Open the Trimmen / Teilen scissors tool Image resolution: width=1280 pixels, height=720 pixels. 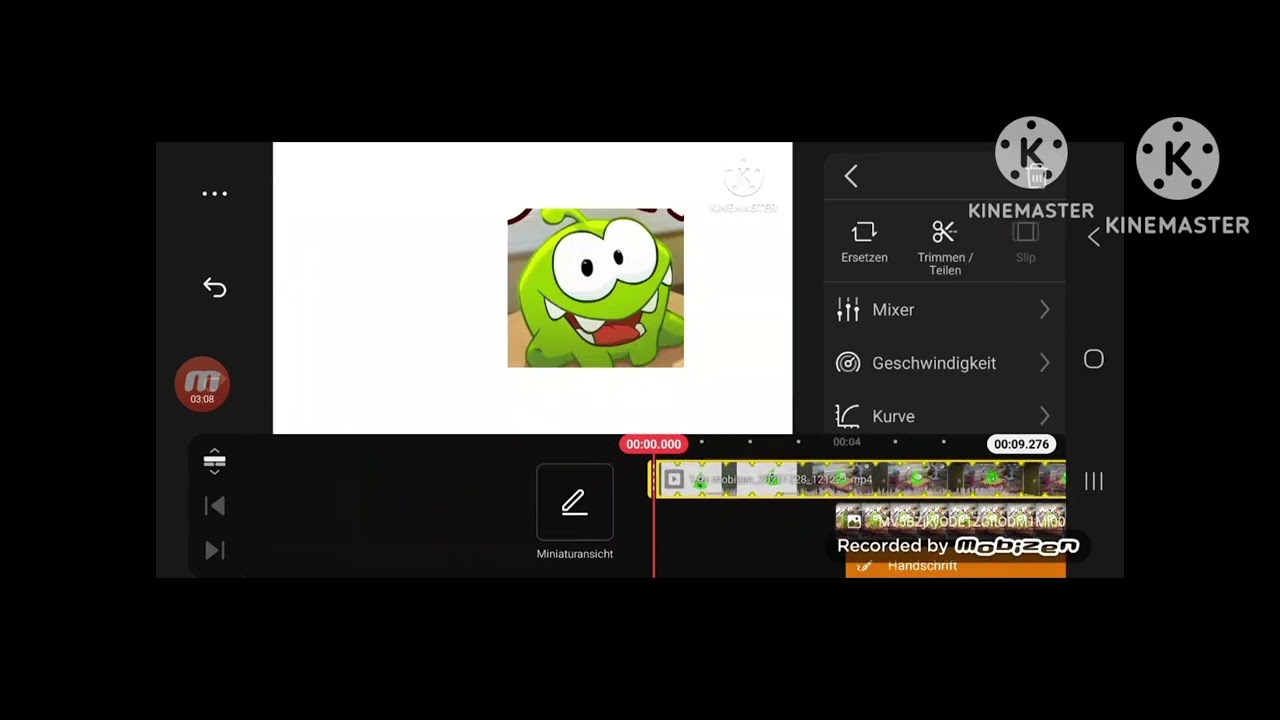(x=945, y=248)
